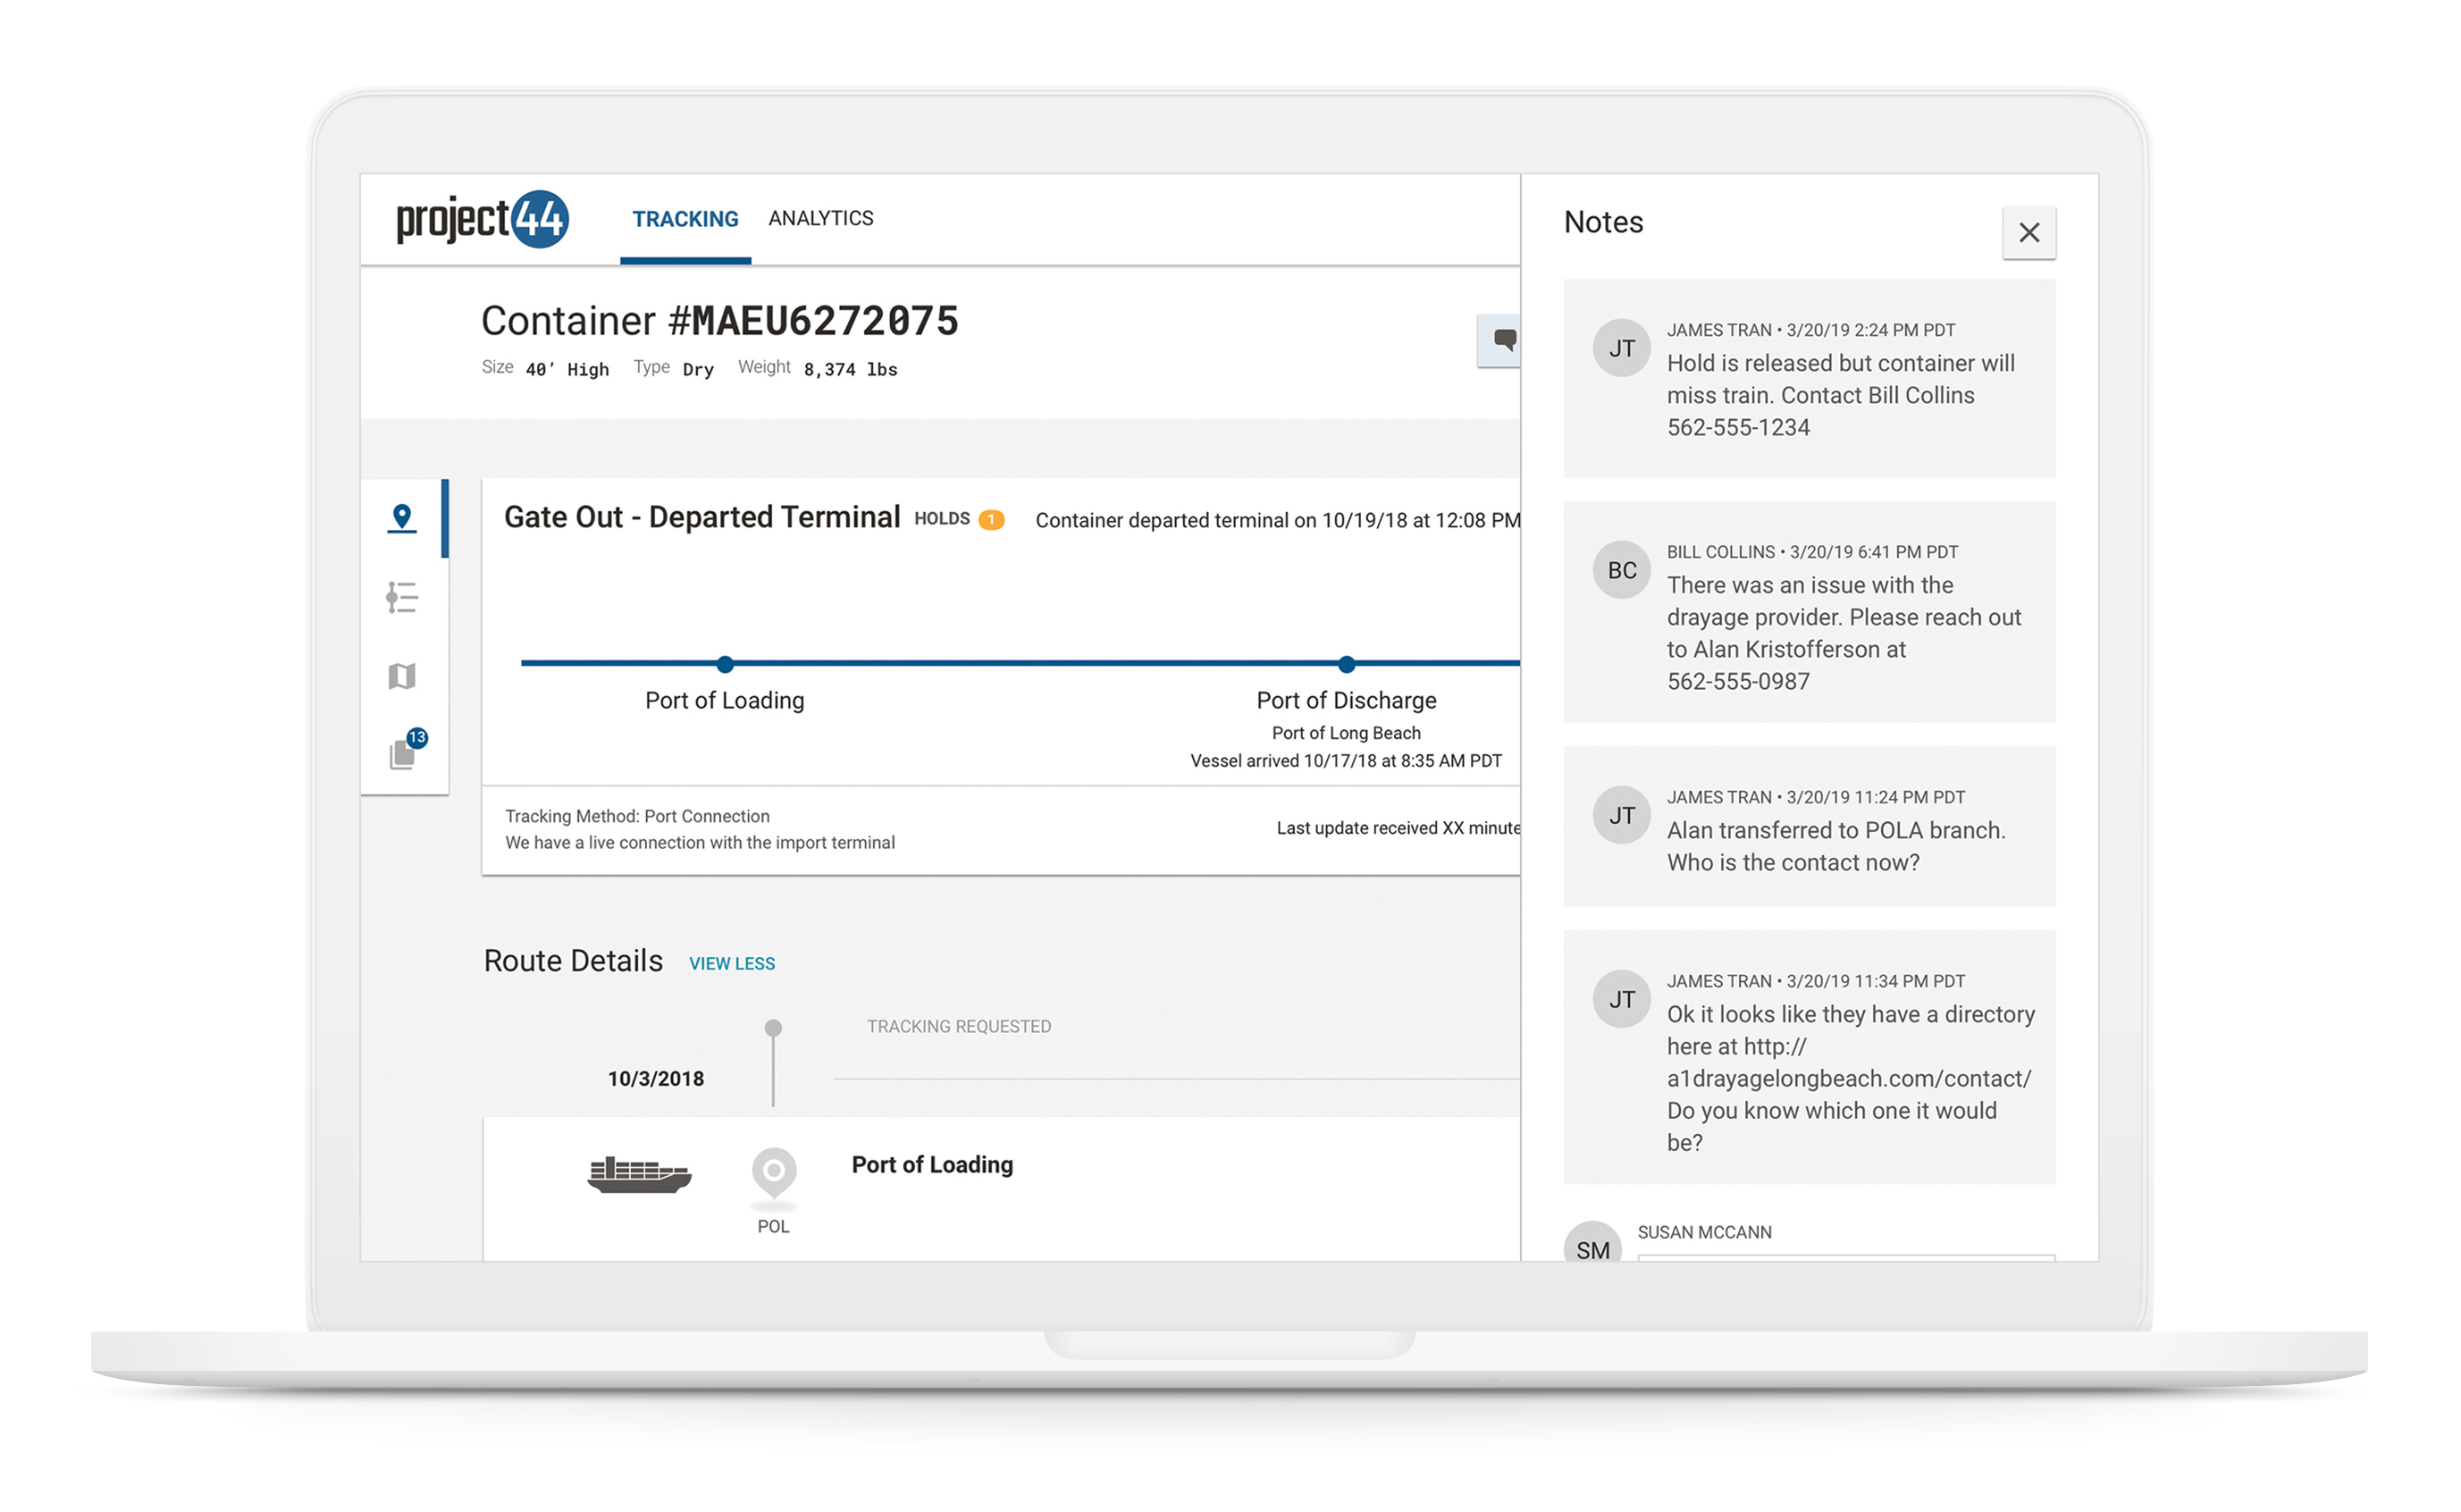Click the SM avatar of Susan McCann

pyautogui.click(x=1592, y=1246)
